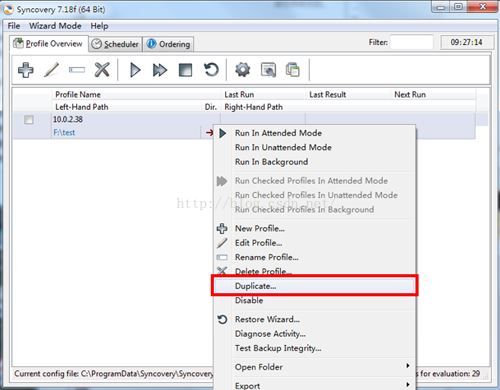The width and height of the screenshot is (500, 390).
Task: Click the log viewer magnifier icon in toolbar
Action: tap(268, 70)
